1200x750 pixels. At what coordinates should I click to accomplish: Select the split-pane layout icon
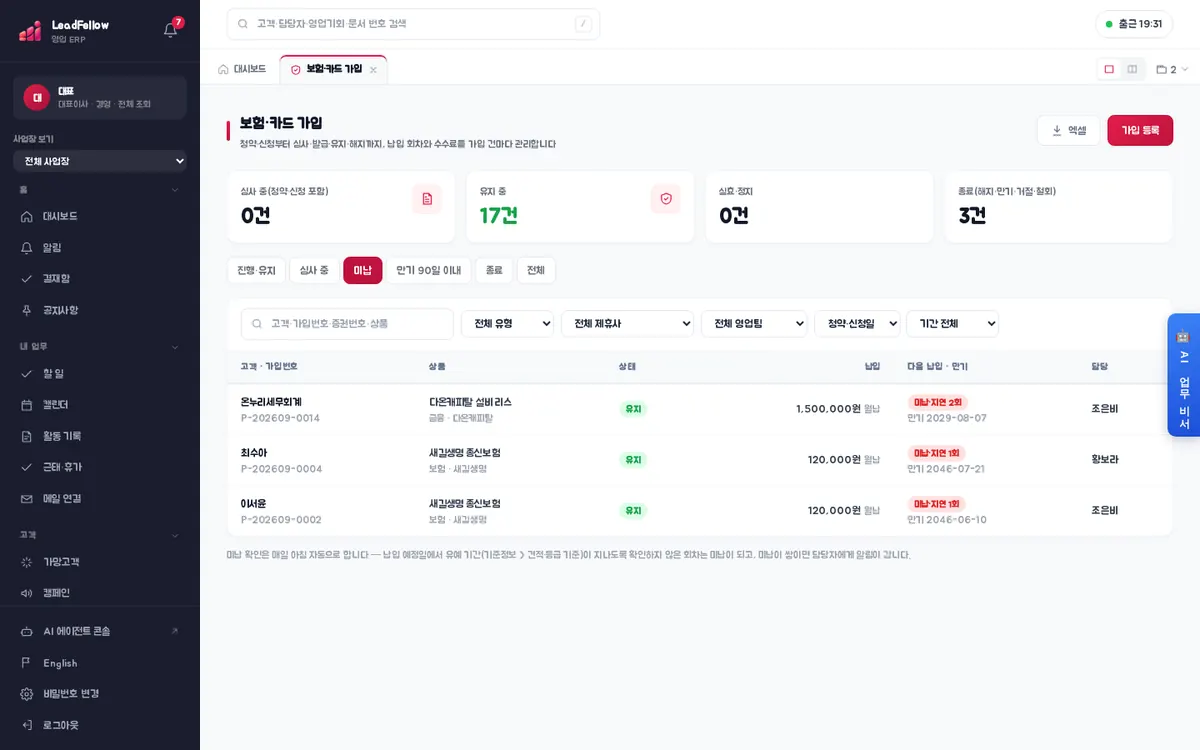1132,69
